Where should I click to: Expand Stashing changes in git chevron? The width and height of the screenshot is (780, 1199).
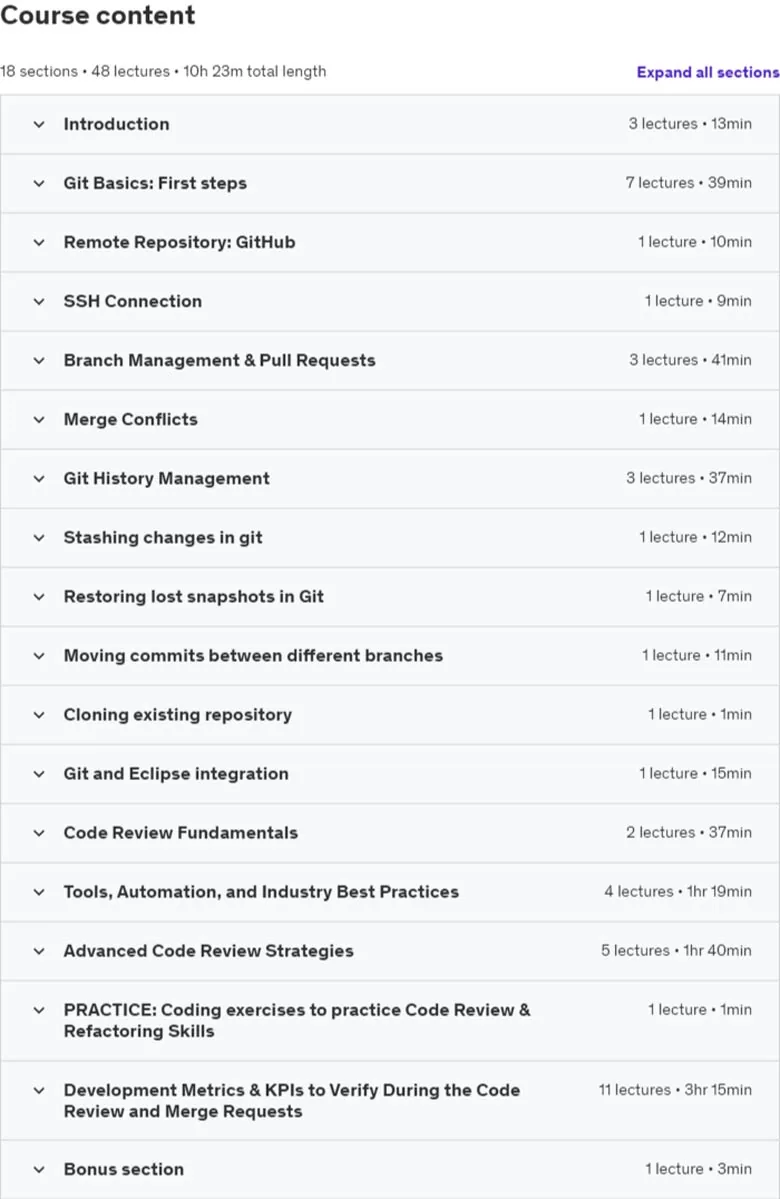tap(39, 538)
